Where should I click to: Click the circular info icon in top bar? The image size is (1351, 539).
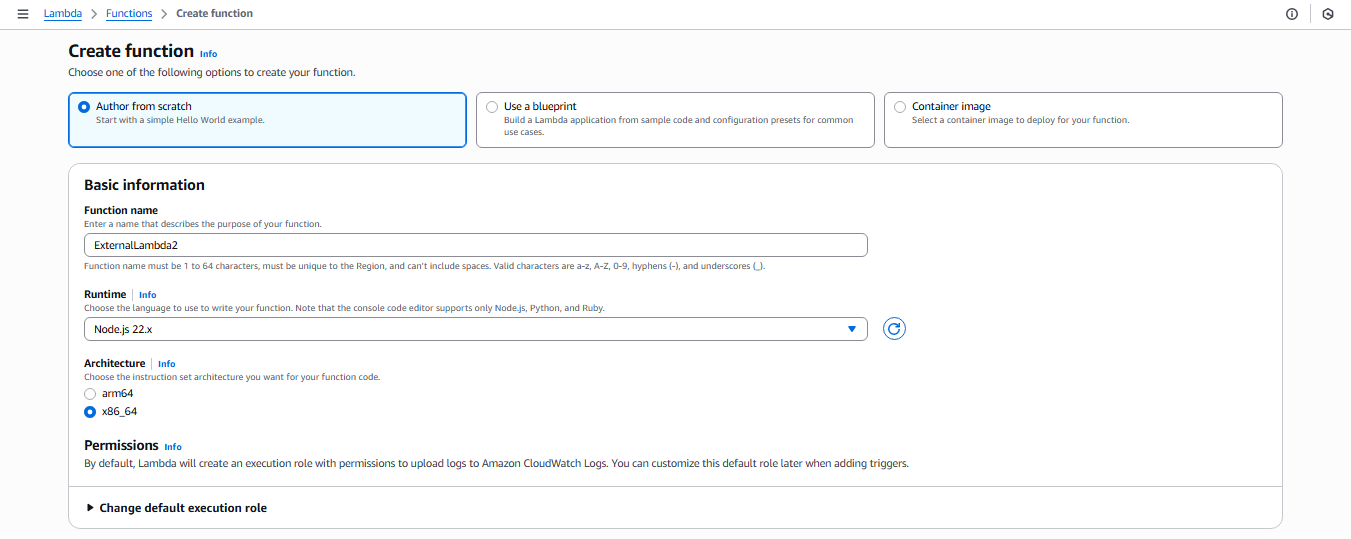coord(1291,14)
